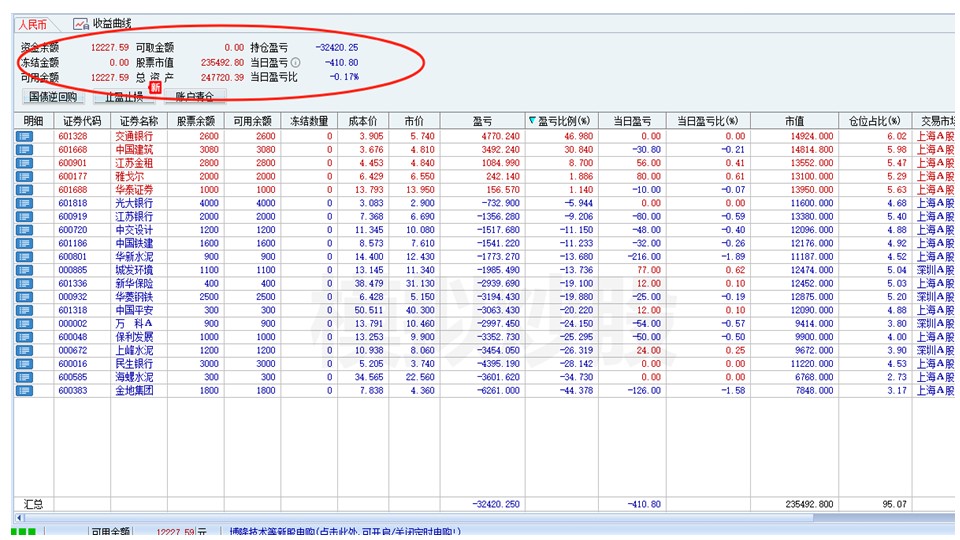This screenshot has height=540, width=960.
Task: Click 持仓盈亏 value -32420.25
Action: pos(337,47)
